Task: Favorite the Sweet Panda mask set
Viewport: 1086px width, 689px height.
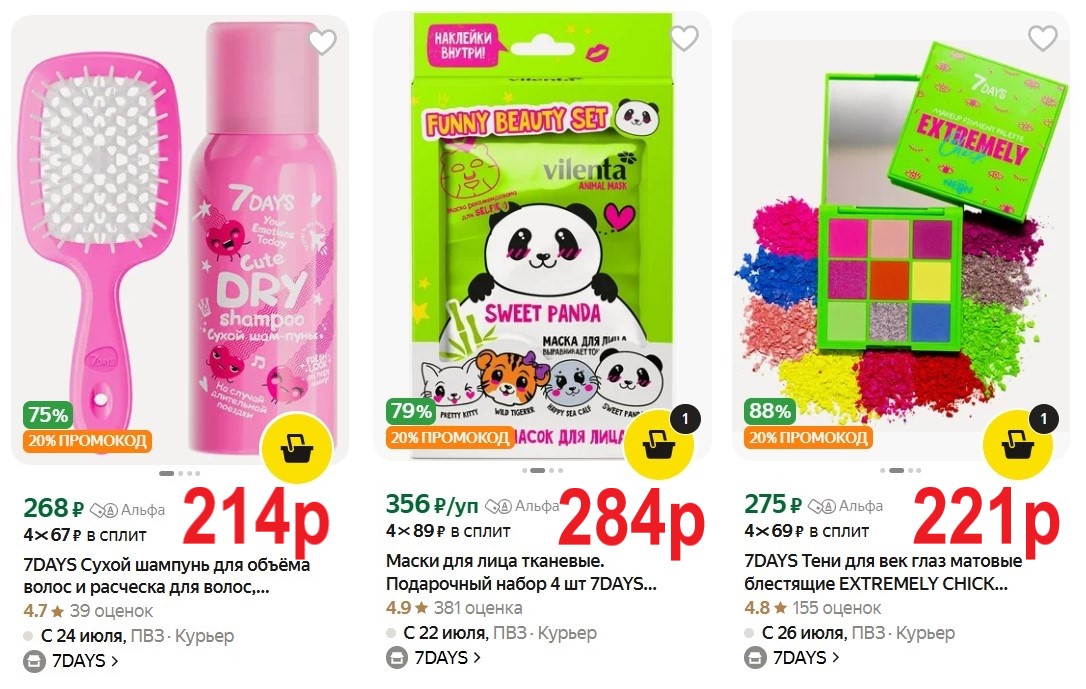Action: coord(684,38)
